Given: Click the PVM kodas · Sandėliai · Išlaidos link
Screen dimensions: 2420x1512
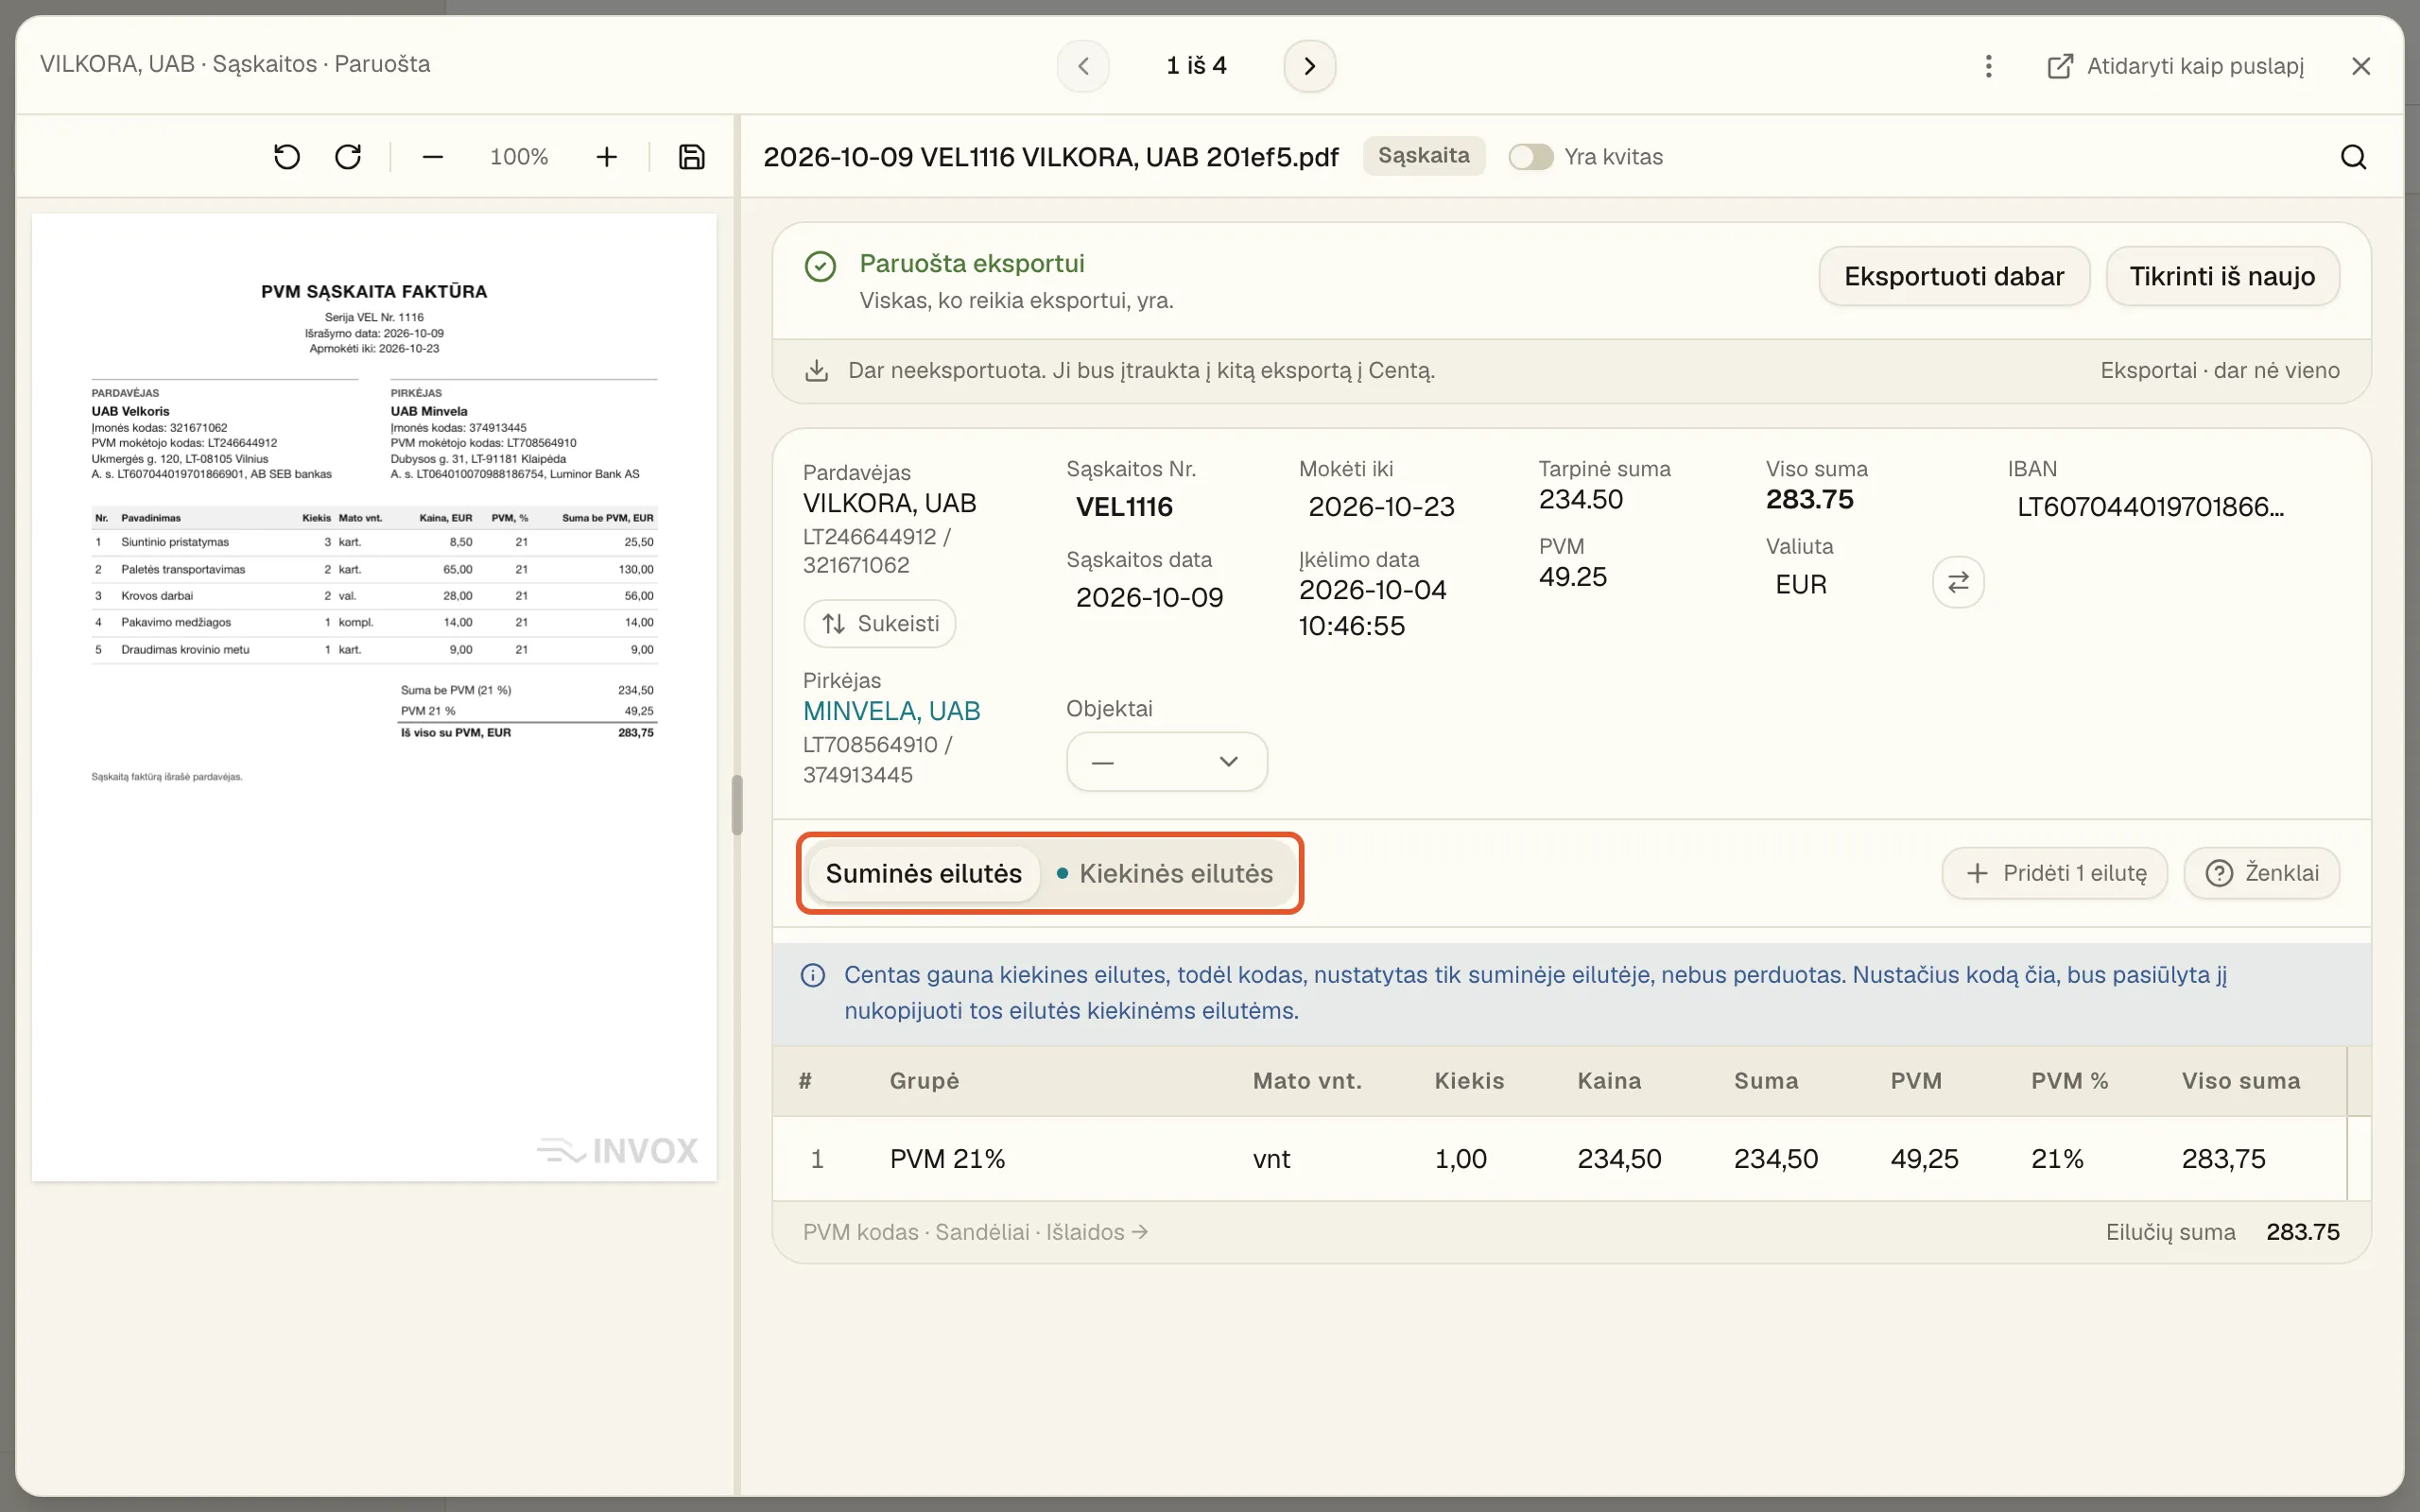Looking at the screenshot, I should click(x=975, y=1232).
